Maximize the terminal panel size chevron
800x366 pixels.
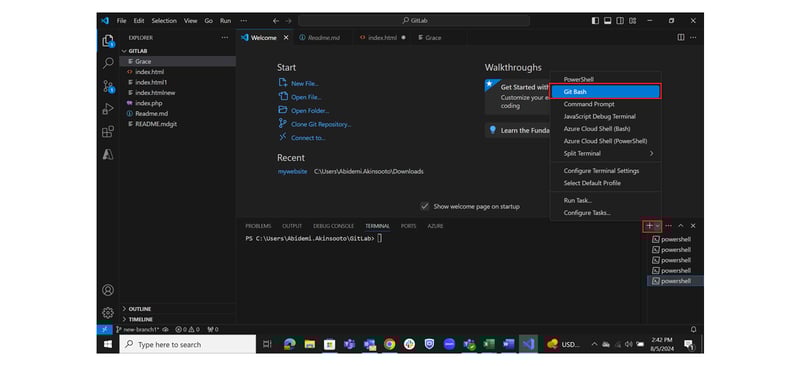pyautogui.click(x=681, y=226)
